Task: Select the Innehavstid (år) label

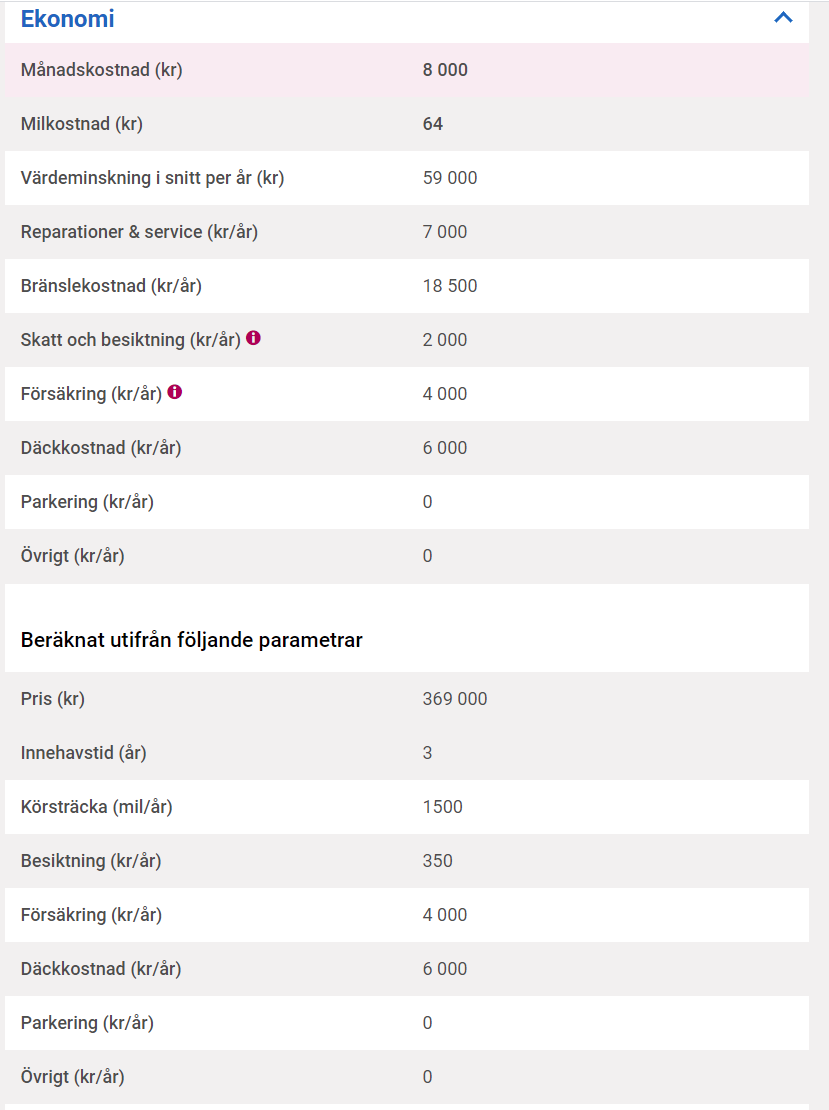Action: click(84, 753)
